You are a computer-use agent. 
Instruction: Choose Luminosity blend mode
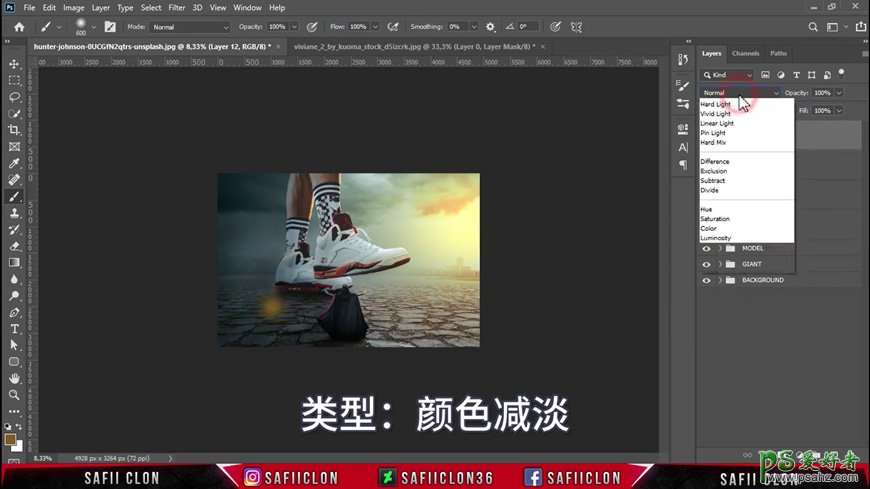715,238
